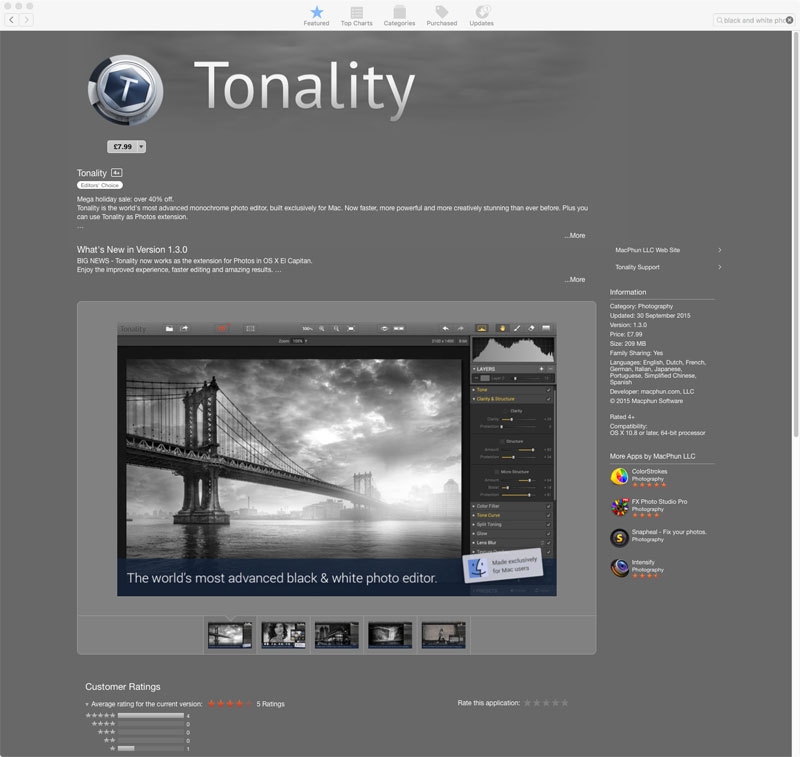
Task: Open the ColorStrokes app icon
Action: 619,477
